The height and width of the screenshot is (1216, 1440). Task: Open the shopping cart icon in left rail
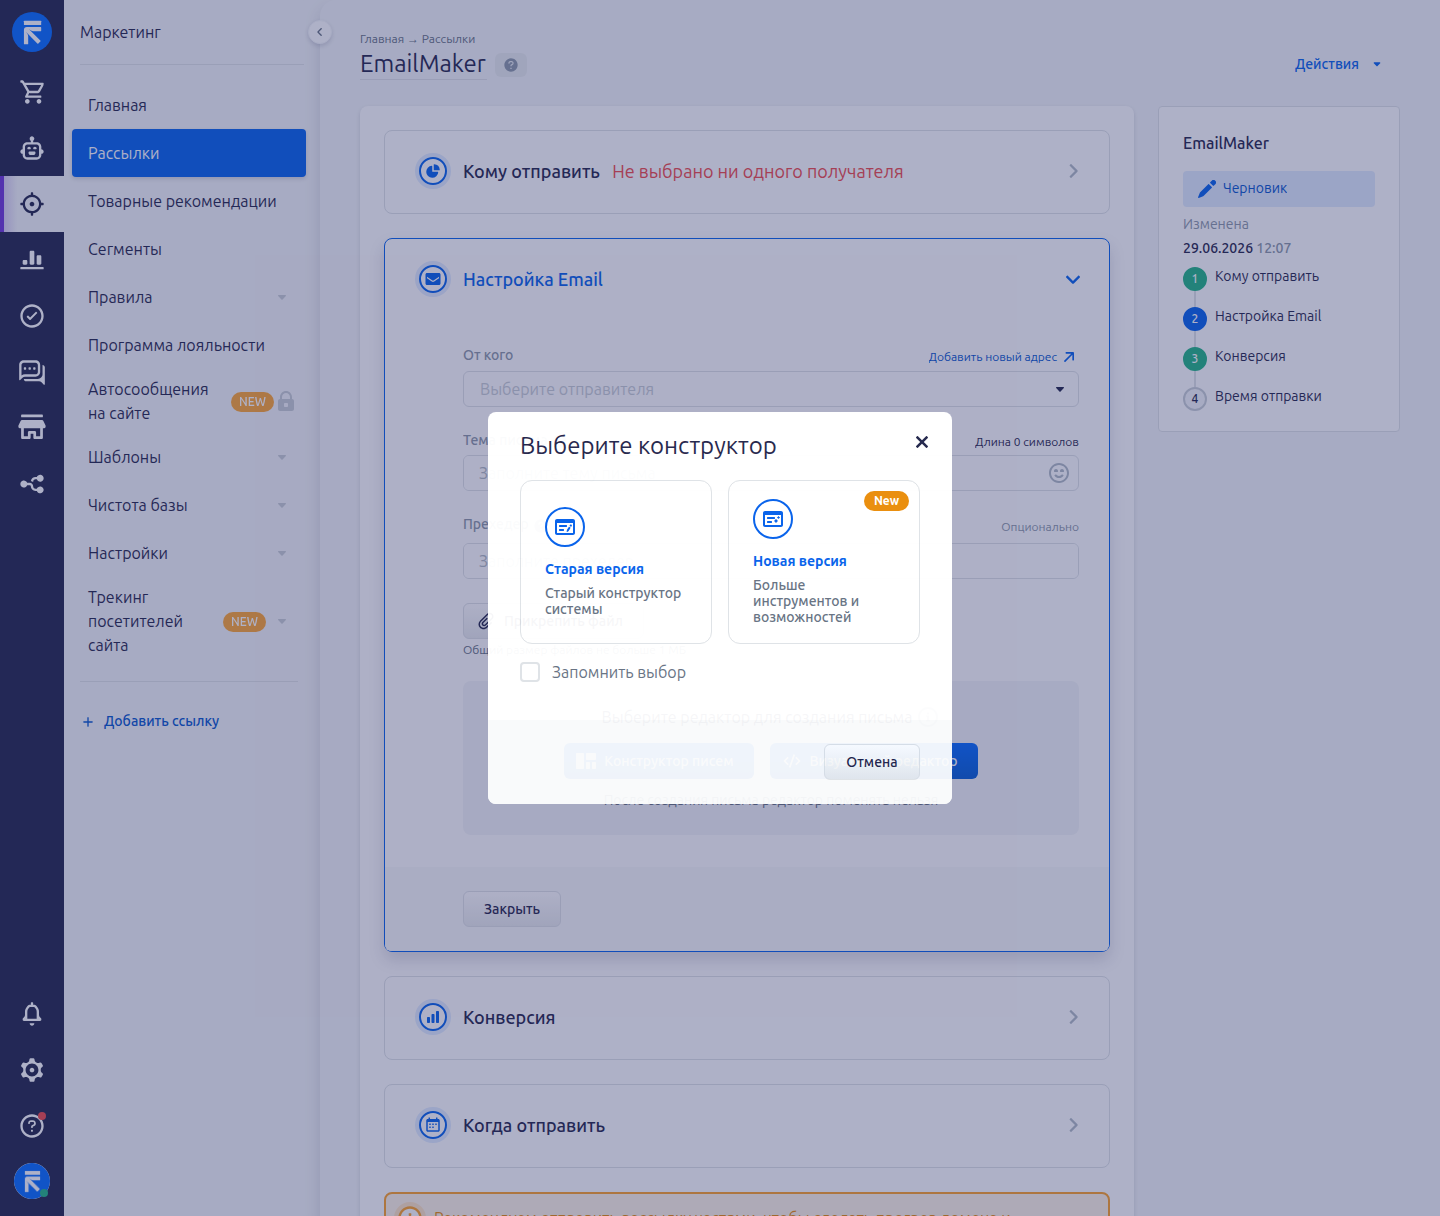[32, 92]
